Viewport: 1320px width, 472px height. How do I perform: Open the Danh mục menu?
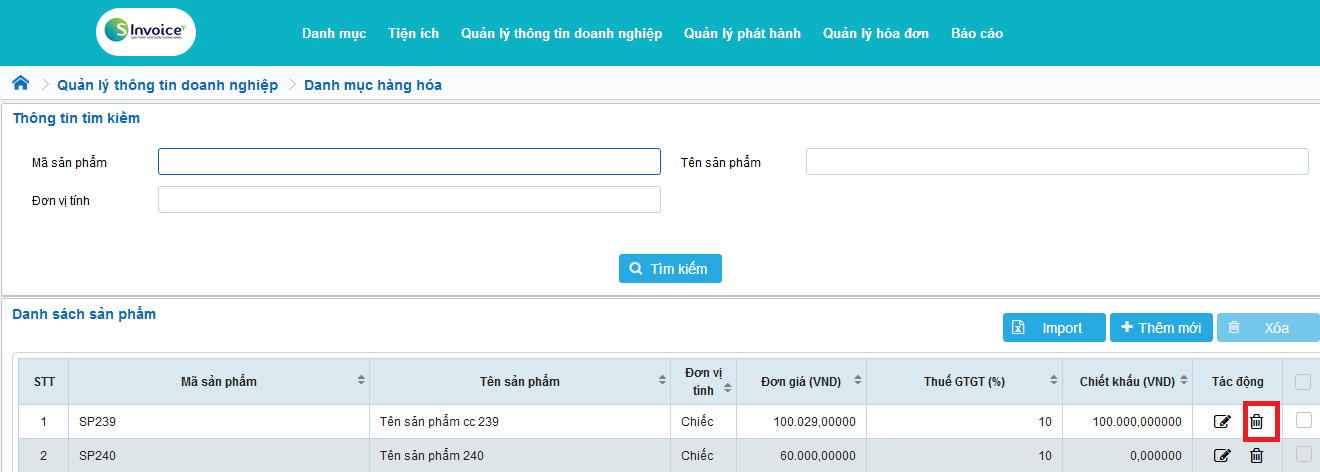point(334,33)
